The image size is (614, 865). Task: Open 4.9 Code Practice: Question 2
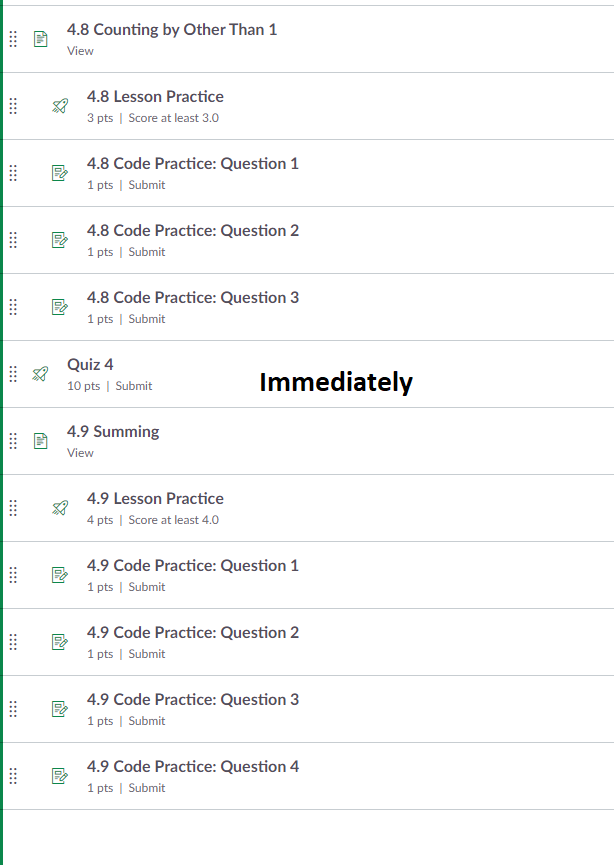pos(192,633)
